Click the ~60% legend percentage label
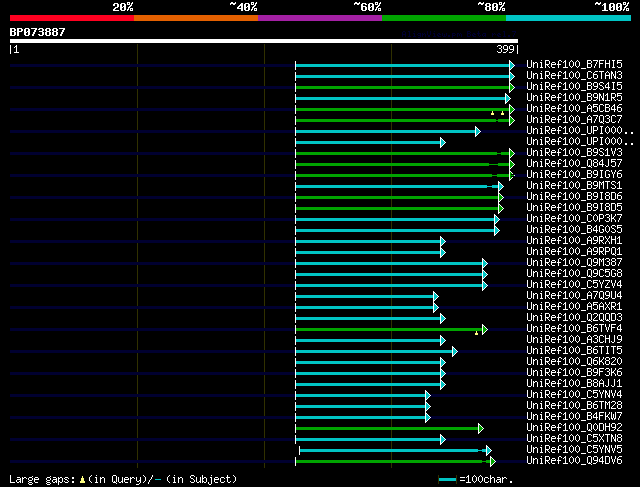Screen dimensions: 640x487 [367, 7]
